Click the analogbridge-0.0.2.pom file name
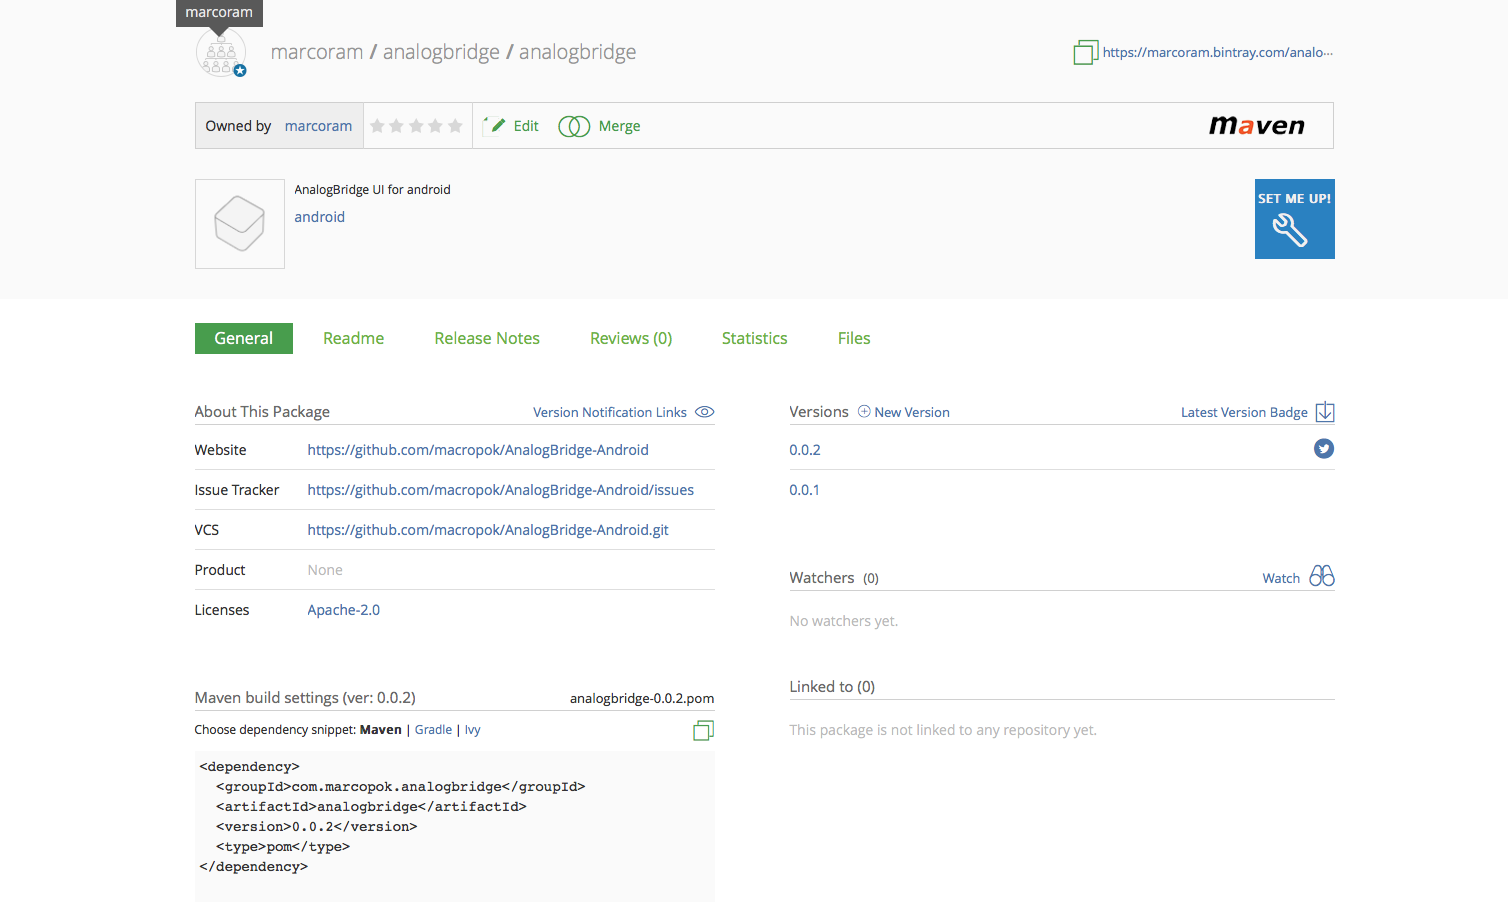Image resolution: width=1508 pixels, height=902 pixels. [x=642, y=698]
